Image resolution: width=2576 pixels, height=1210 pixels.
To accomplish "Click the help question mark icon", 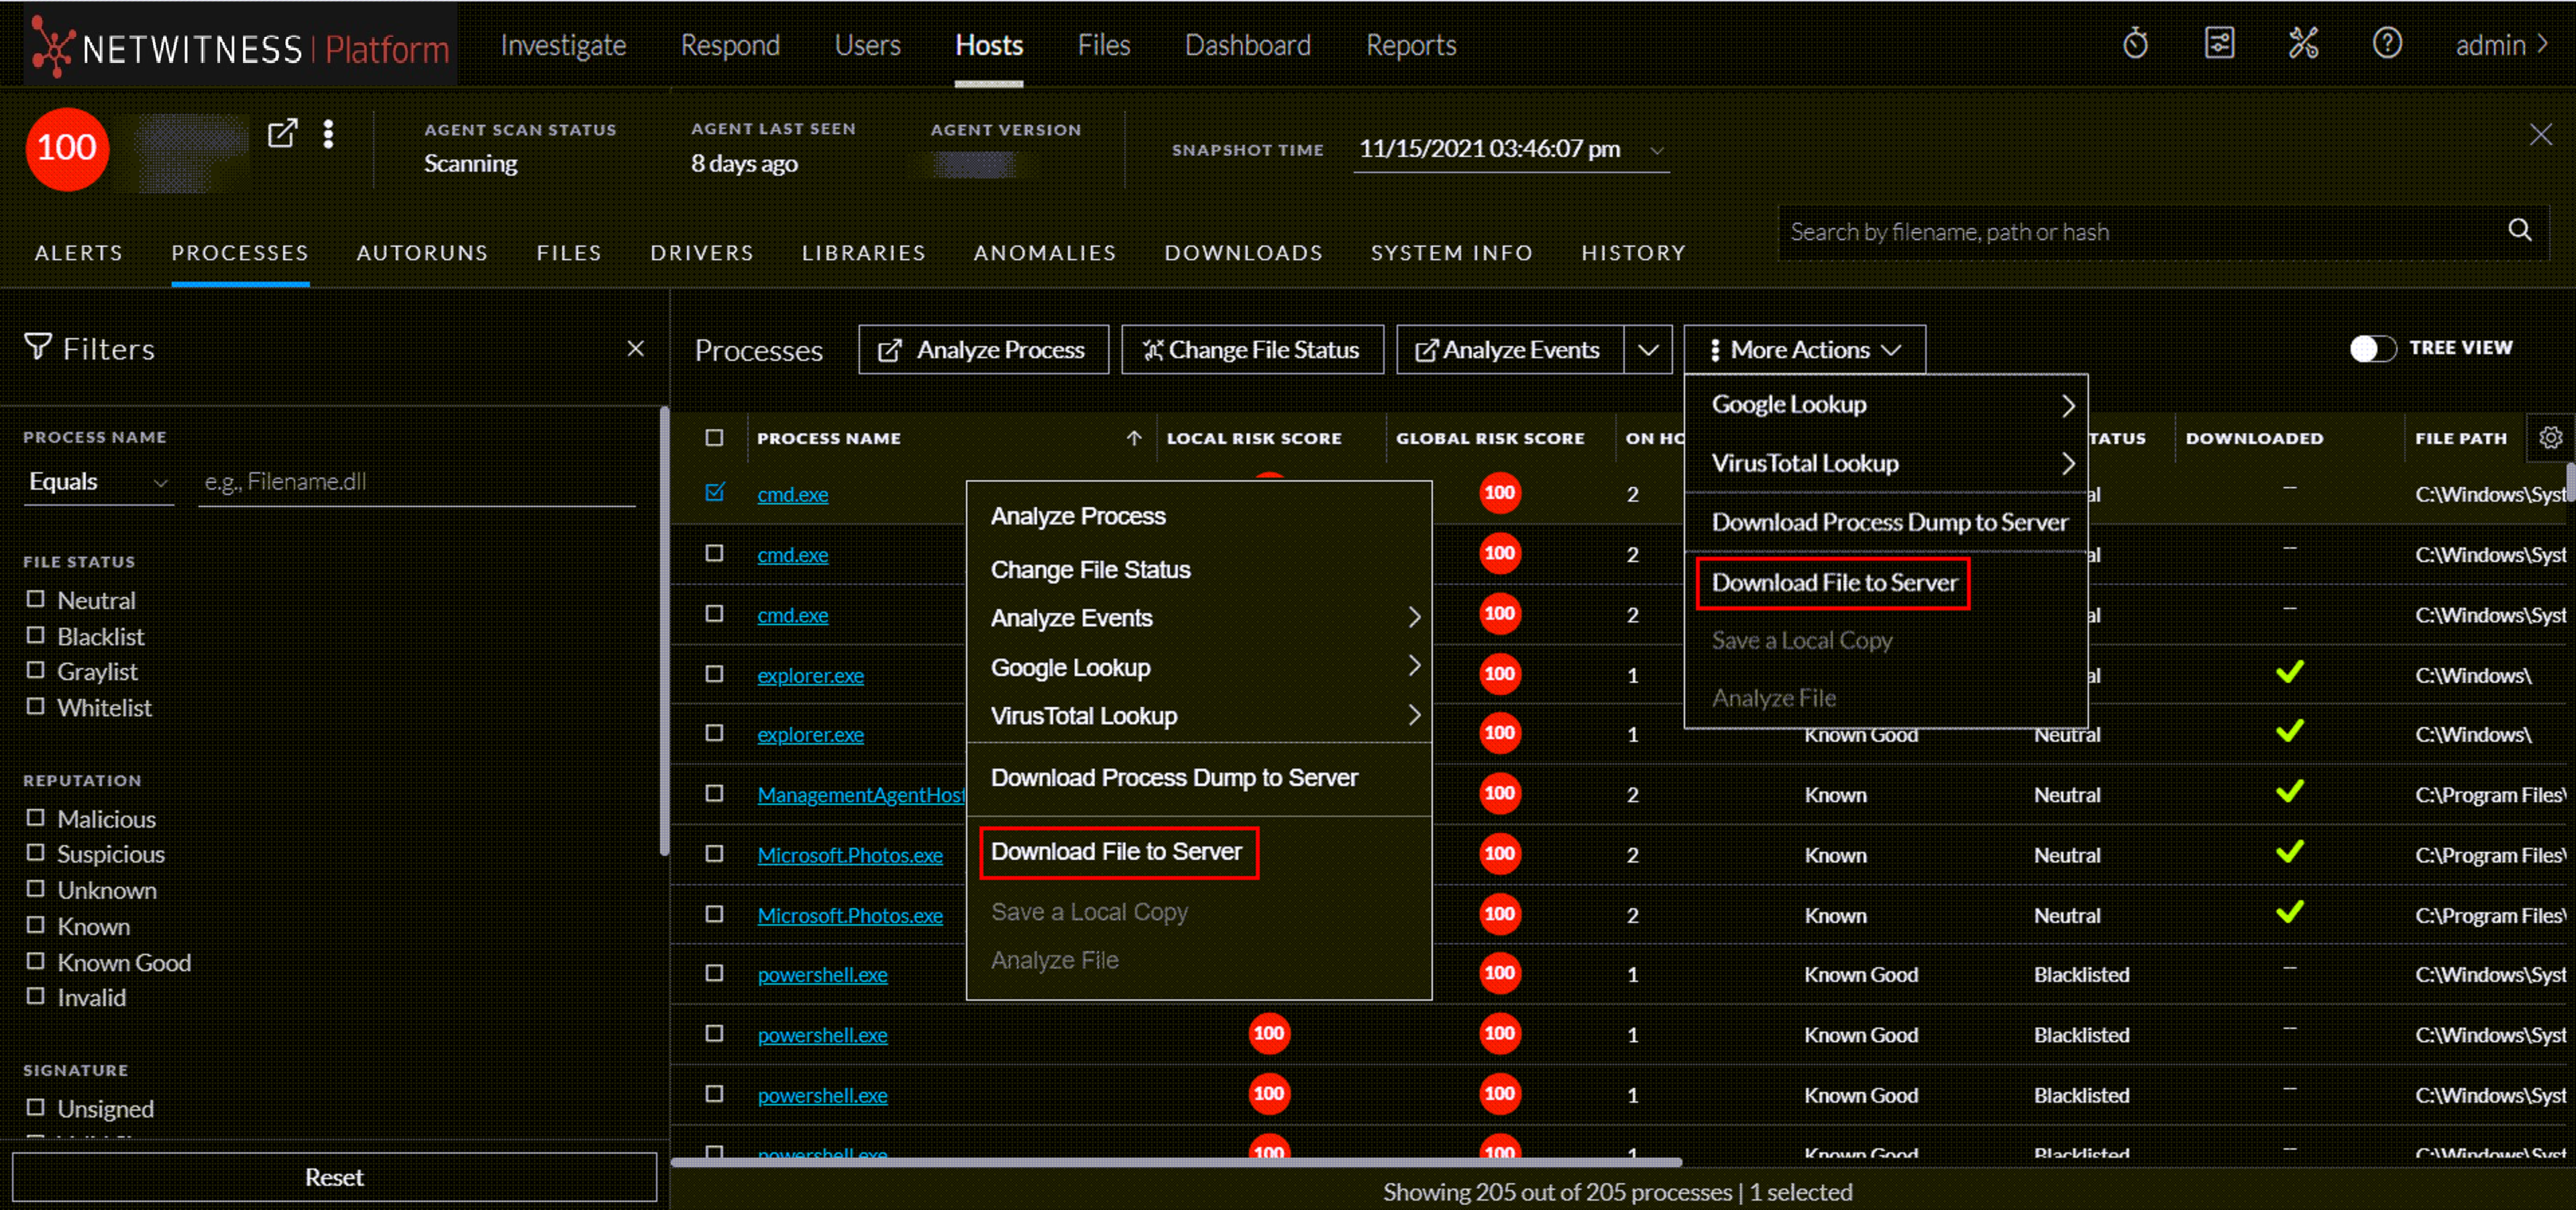I will (2387, 44).
